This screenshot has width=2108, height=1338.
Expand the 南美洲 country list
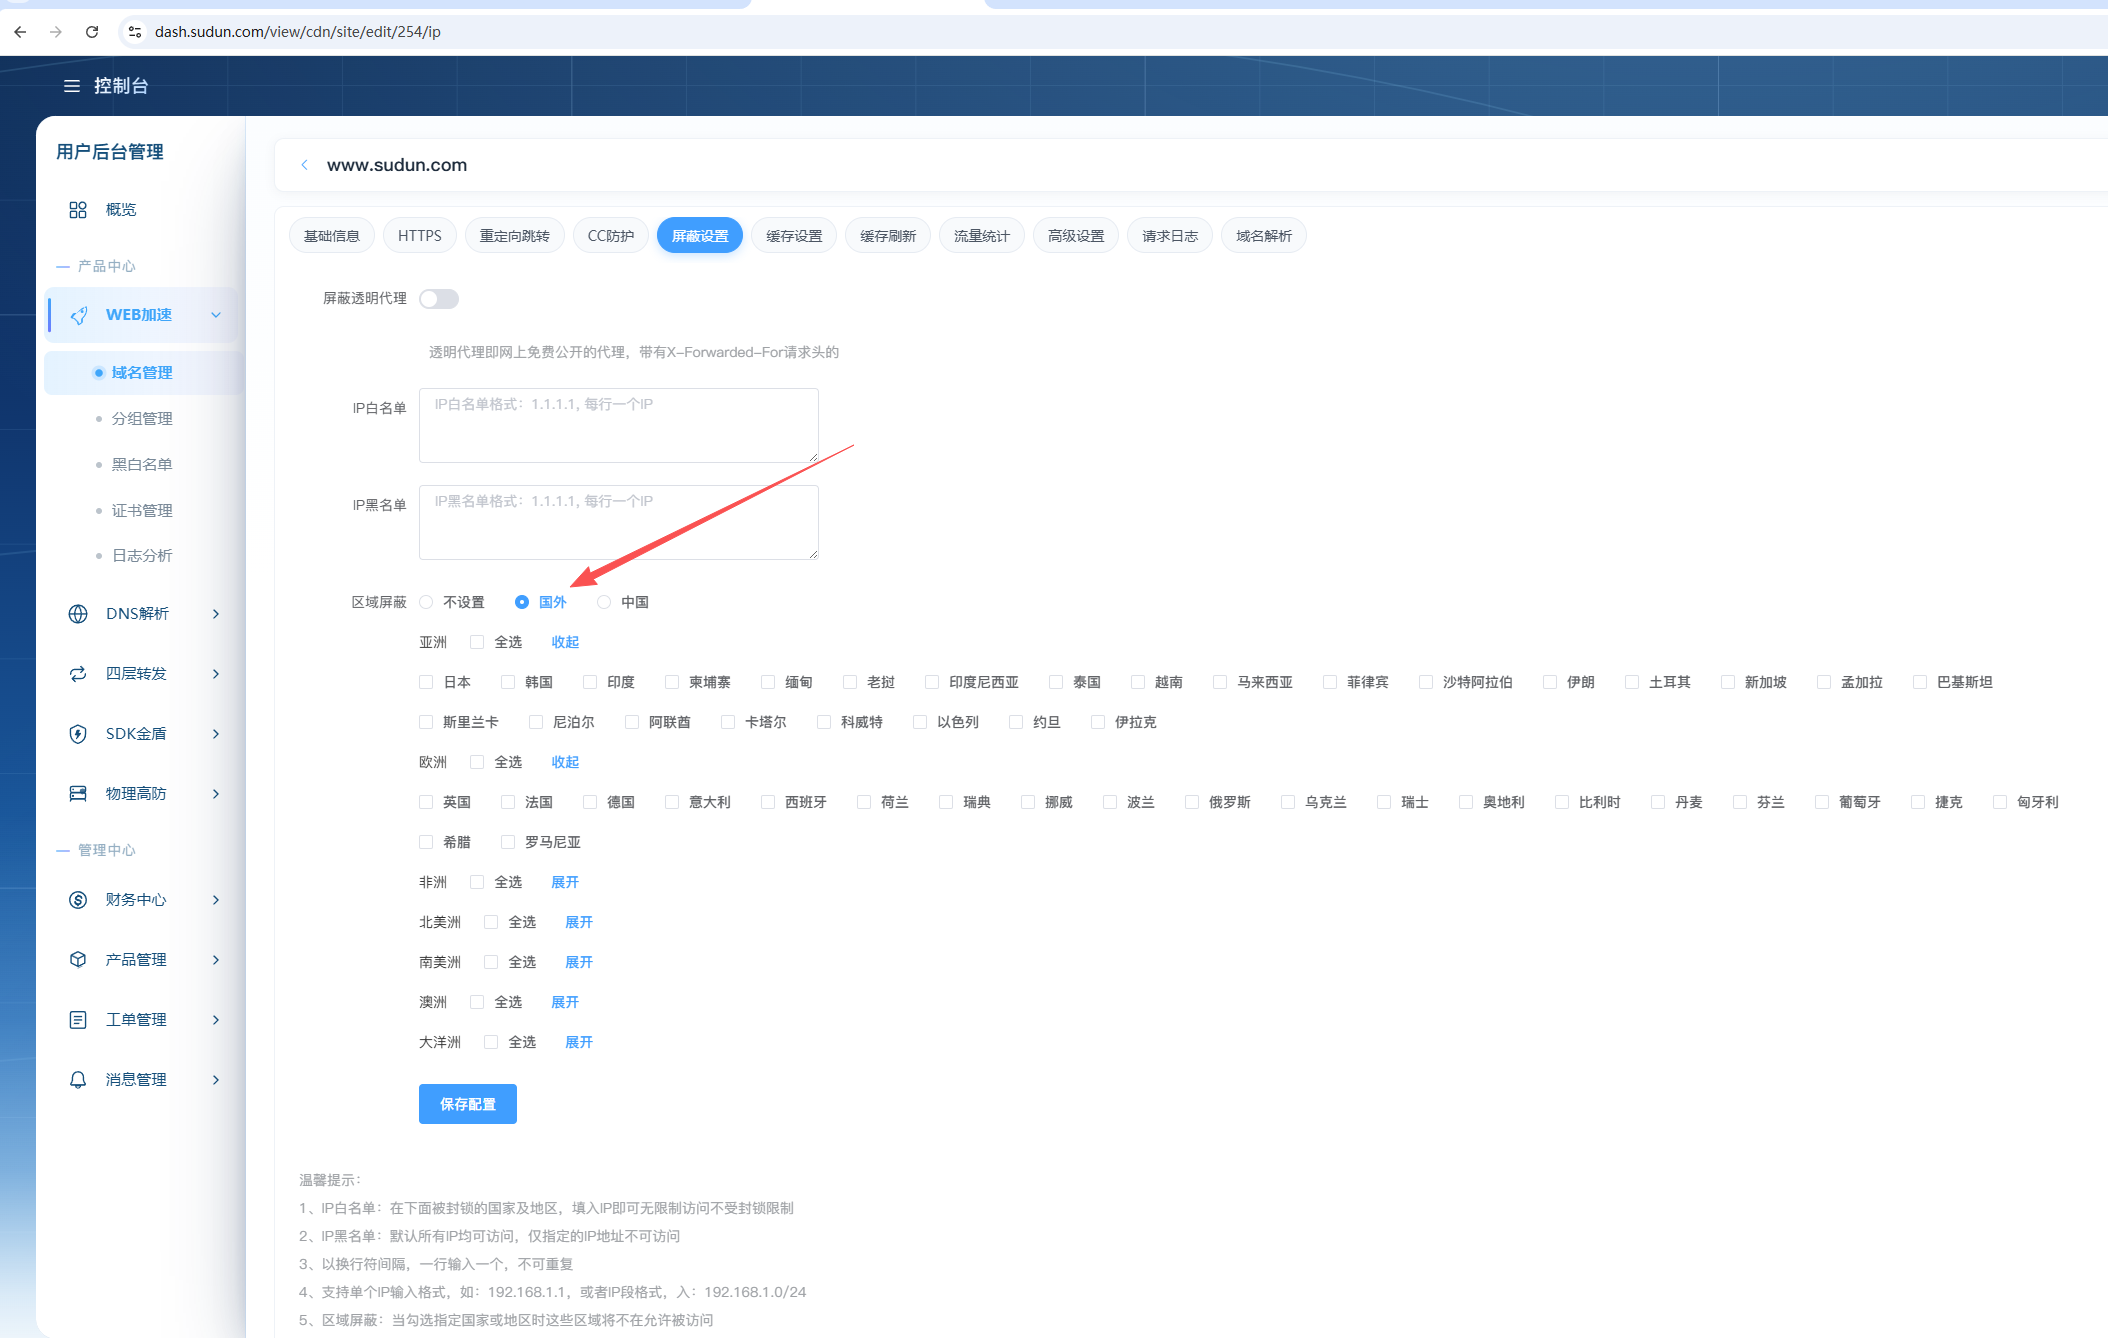[x=579, y=962]
